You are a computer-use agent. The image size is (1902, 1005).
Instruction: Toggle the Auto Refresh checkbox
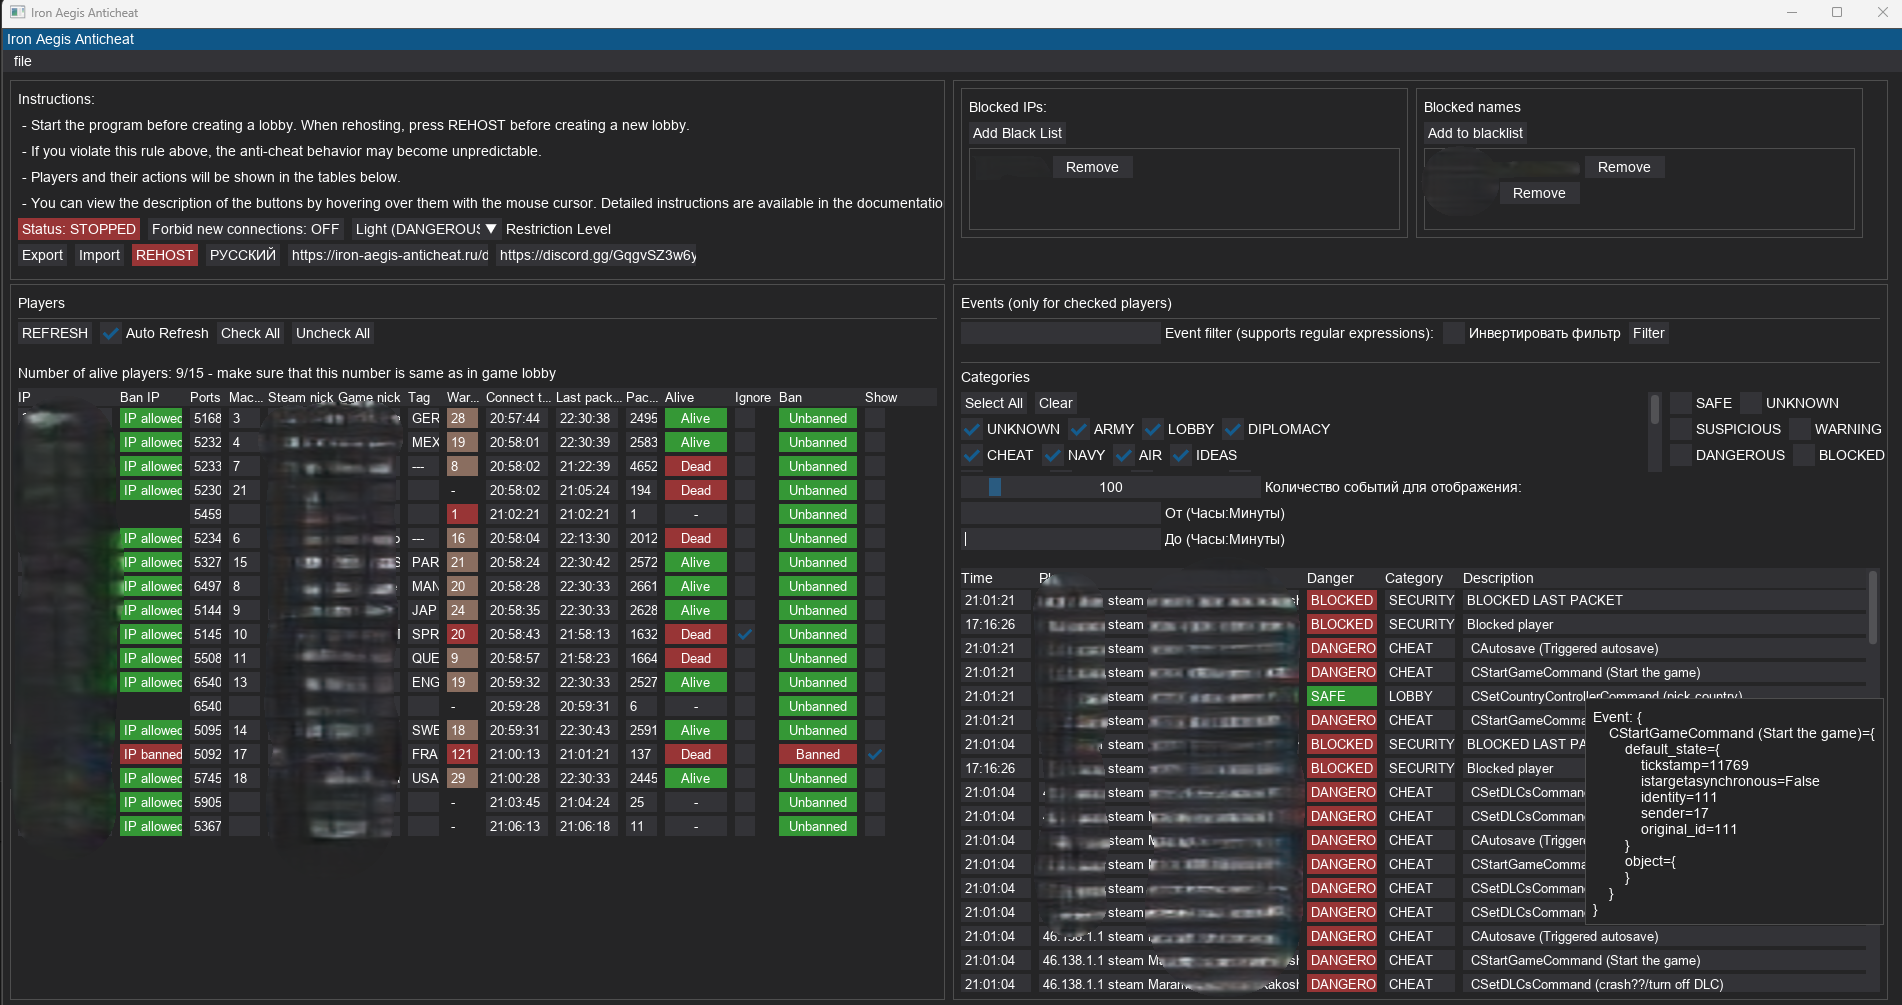tap(110, 333)
